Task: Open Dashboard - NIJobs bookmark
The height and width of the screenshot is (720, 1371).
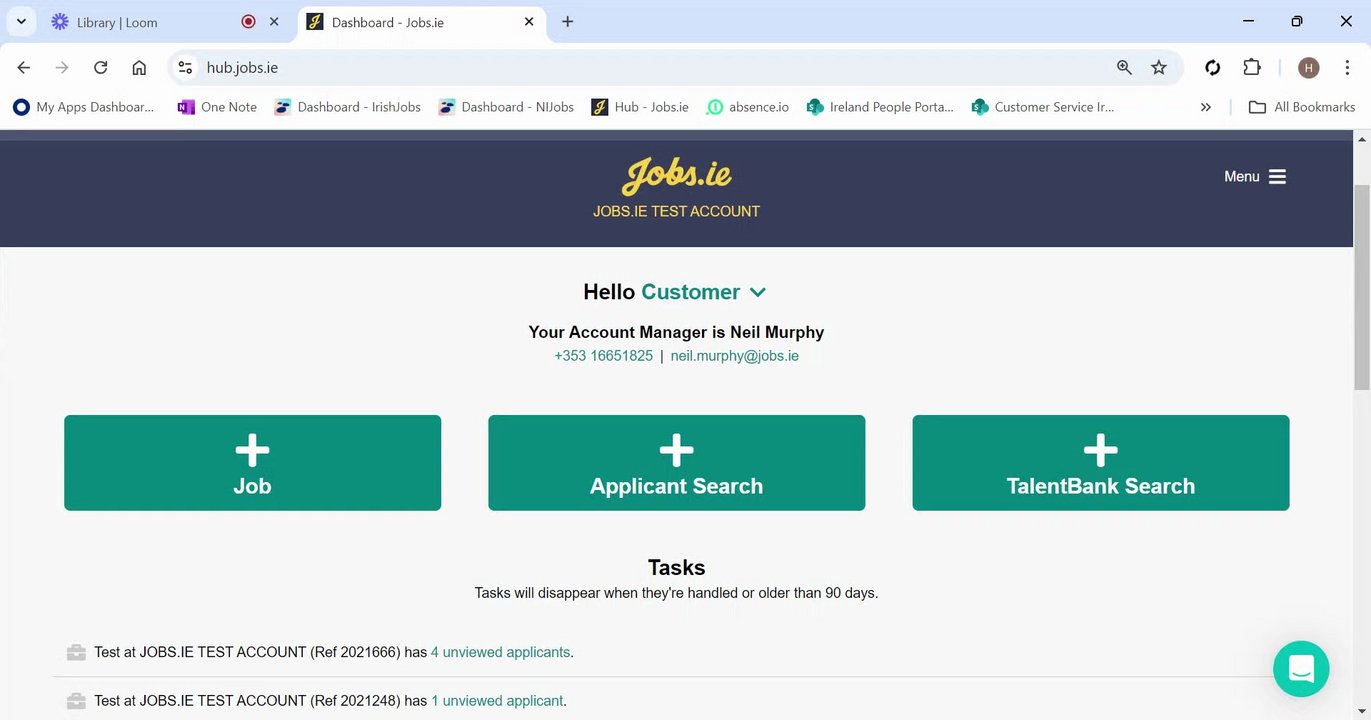Action: [x=506, y=107]
